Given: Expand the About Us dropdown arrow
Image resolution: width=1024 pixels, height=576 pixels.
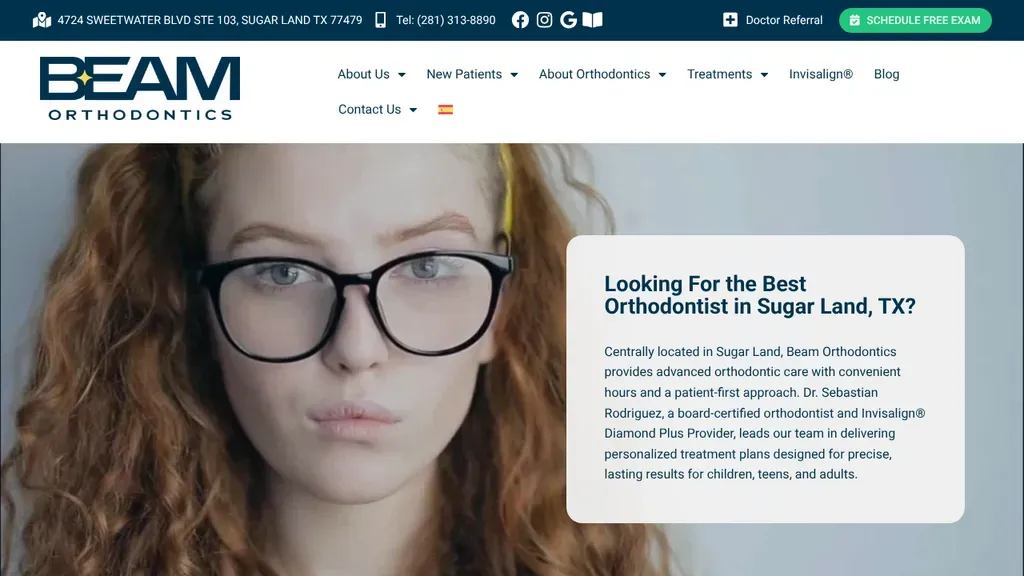Looking at the screenshot, I should [x=402, y=74].
